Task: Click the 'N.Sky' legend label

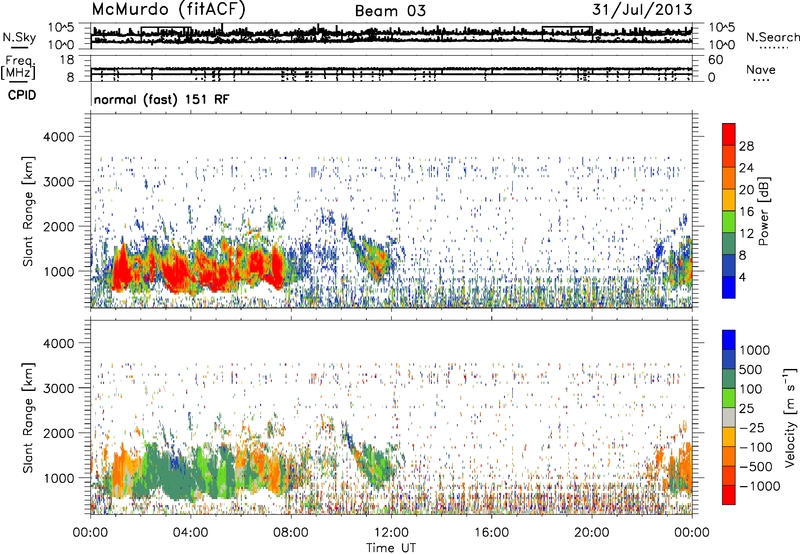Action: point(19,37)
